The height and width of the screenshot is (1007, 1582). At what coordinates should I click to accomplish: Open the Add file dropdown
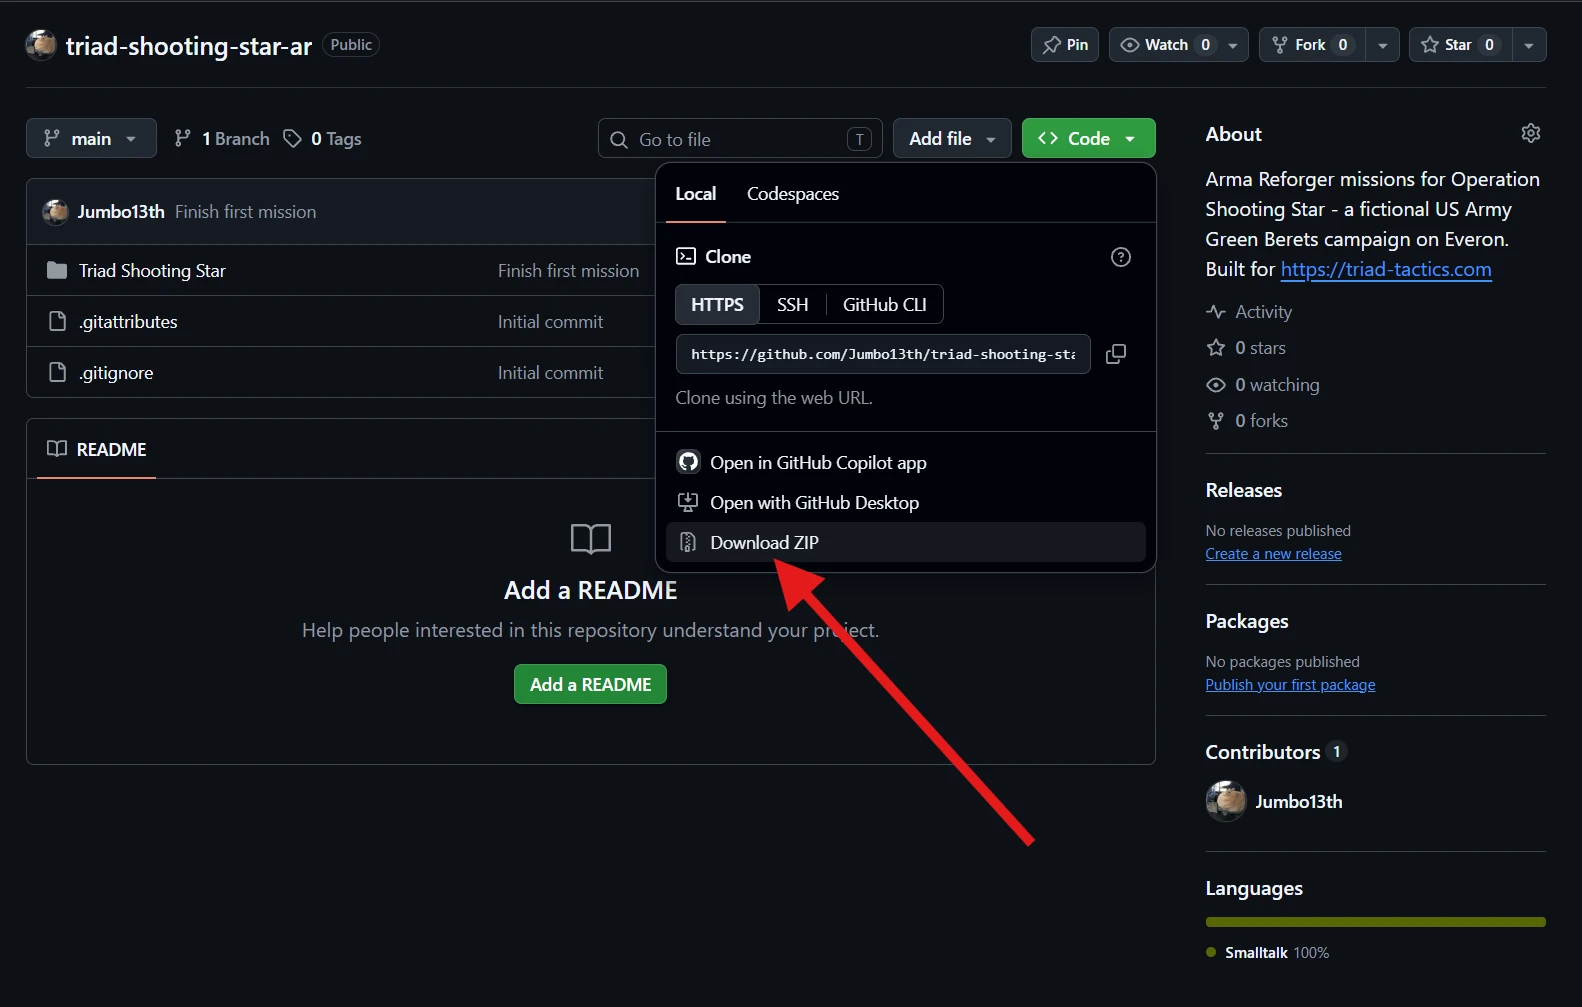pos(952,139)
